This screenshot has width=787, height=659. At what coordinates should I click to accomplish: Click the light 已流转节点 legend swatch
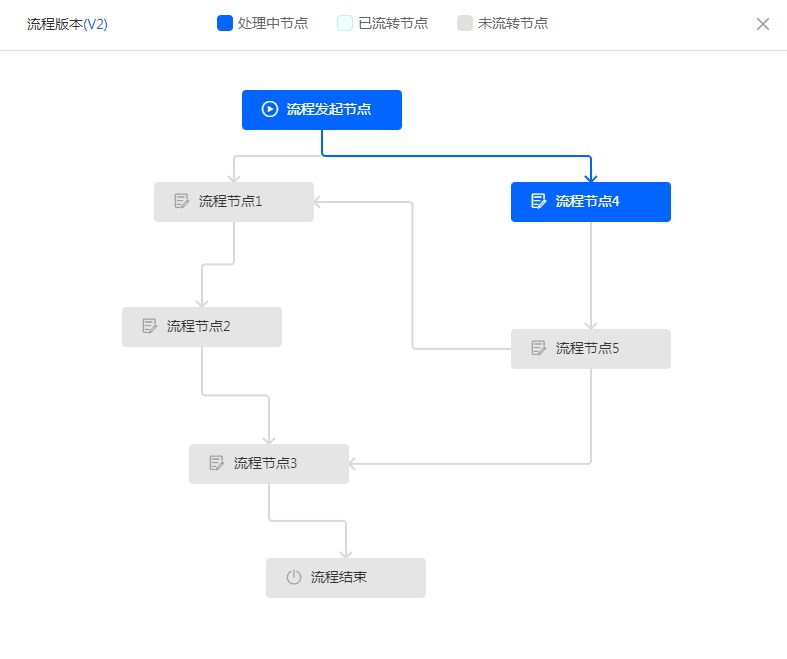coord(345,23)
